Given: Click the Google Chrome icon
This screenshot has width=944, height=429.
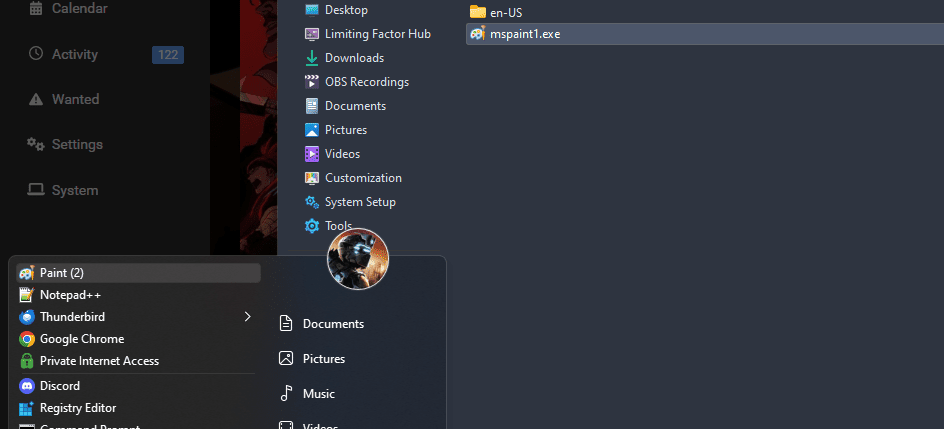Looking at the screenshot, I should pos(26,339).
